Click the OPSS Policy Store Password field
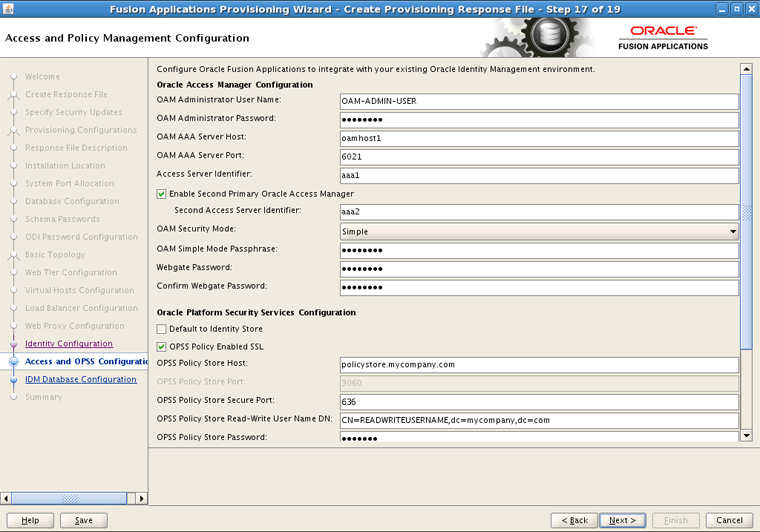Viewport: 760px width, 532px height. (x=539, y=436)
